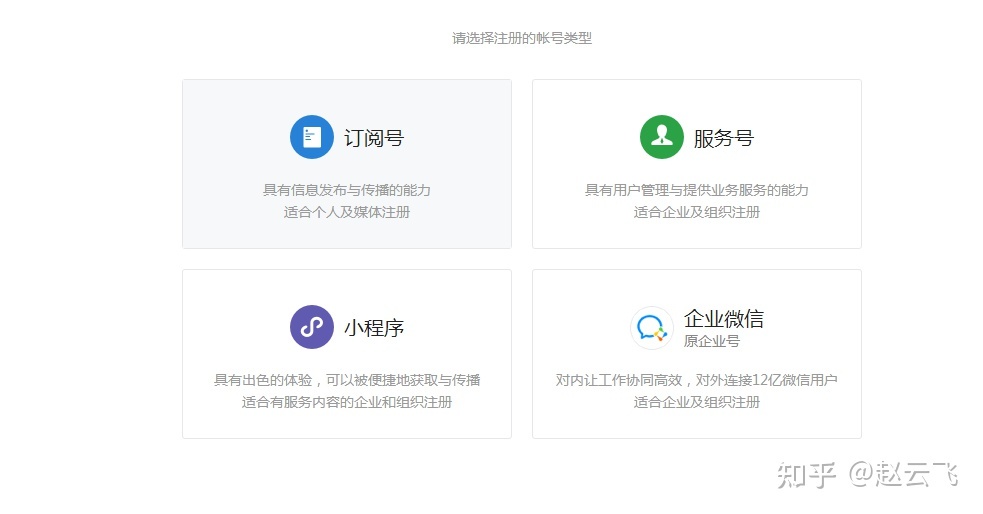Select the 小程序 account type title
Image resolution: width=983 pixels, height=514 pixels.
[x=374, y=328]
